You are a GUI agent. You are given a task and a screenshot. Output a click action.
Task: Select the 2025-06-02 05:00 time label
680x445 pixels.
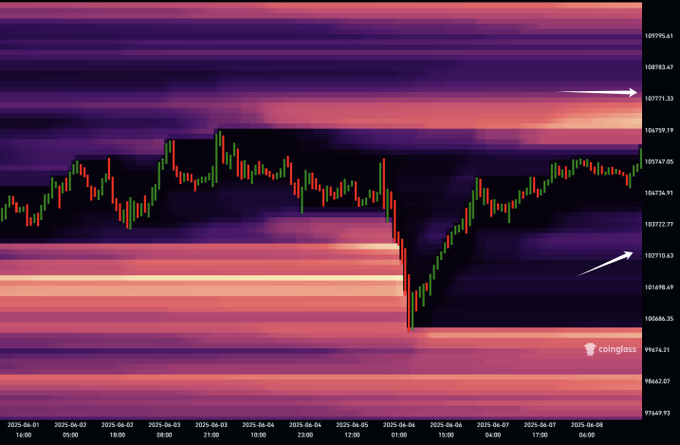pyautogui.click(x=70, y=430)
